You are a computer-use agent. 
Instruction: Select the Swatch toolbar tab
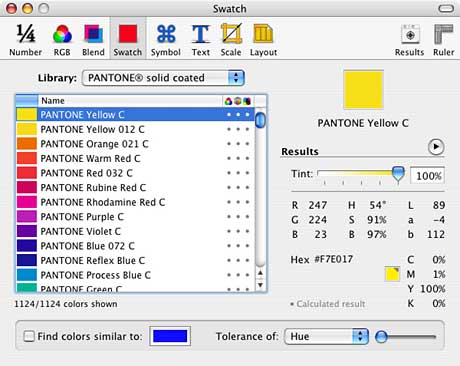coord(128,40)
